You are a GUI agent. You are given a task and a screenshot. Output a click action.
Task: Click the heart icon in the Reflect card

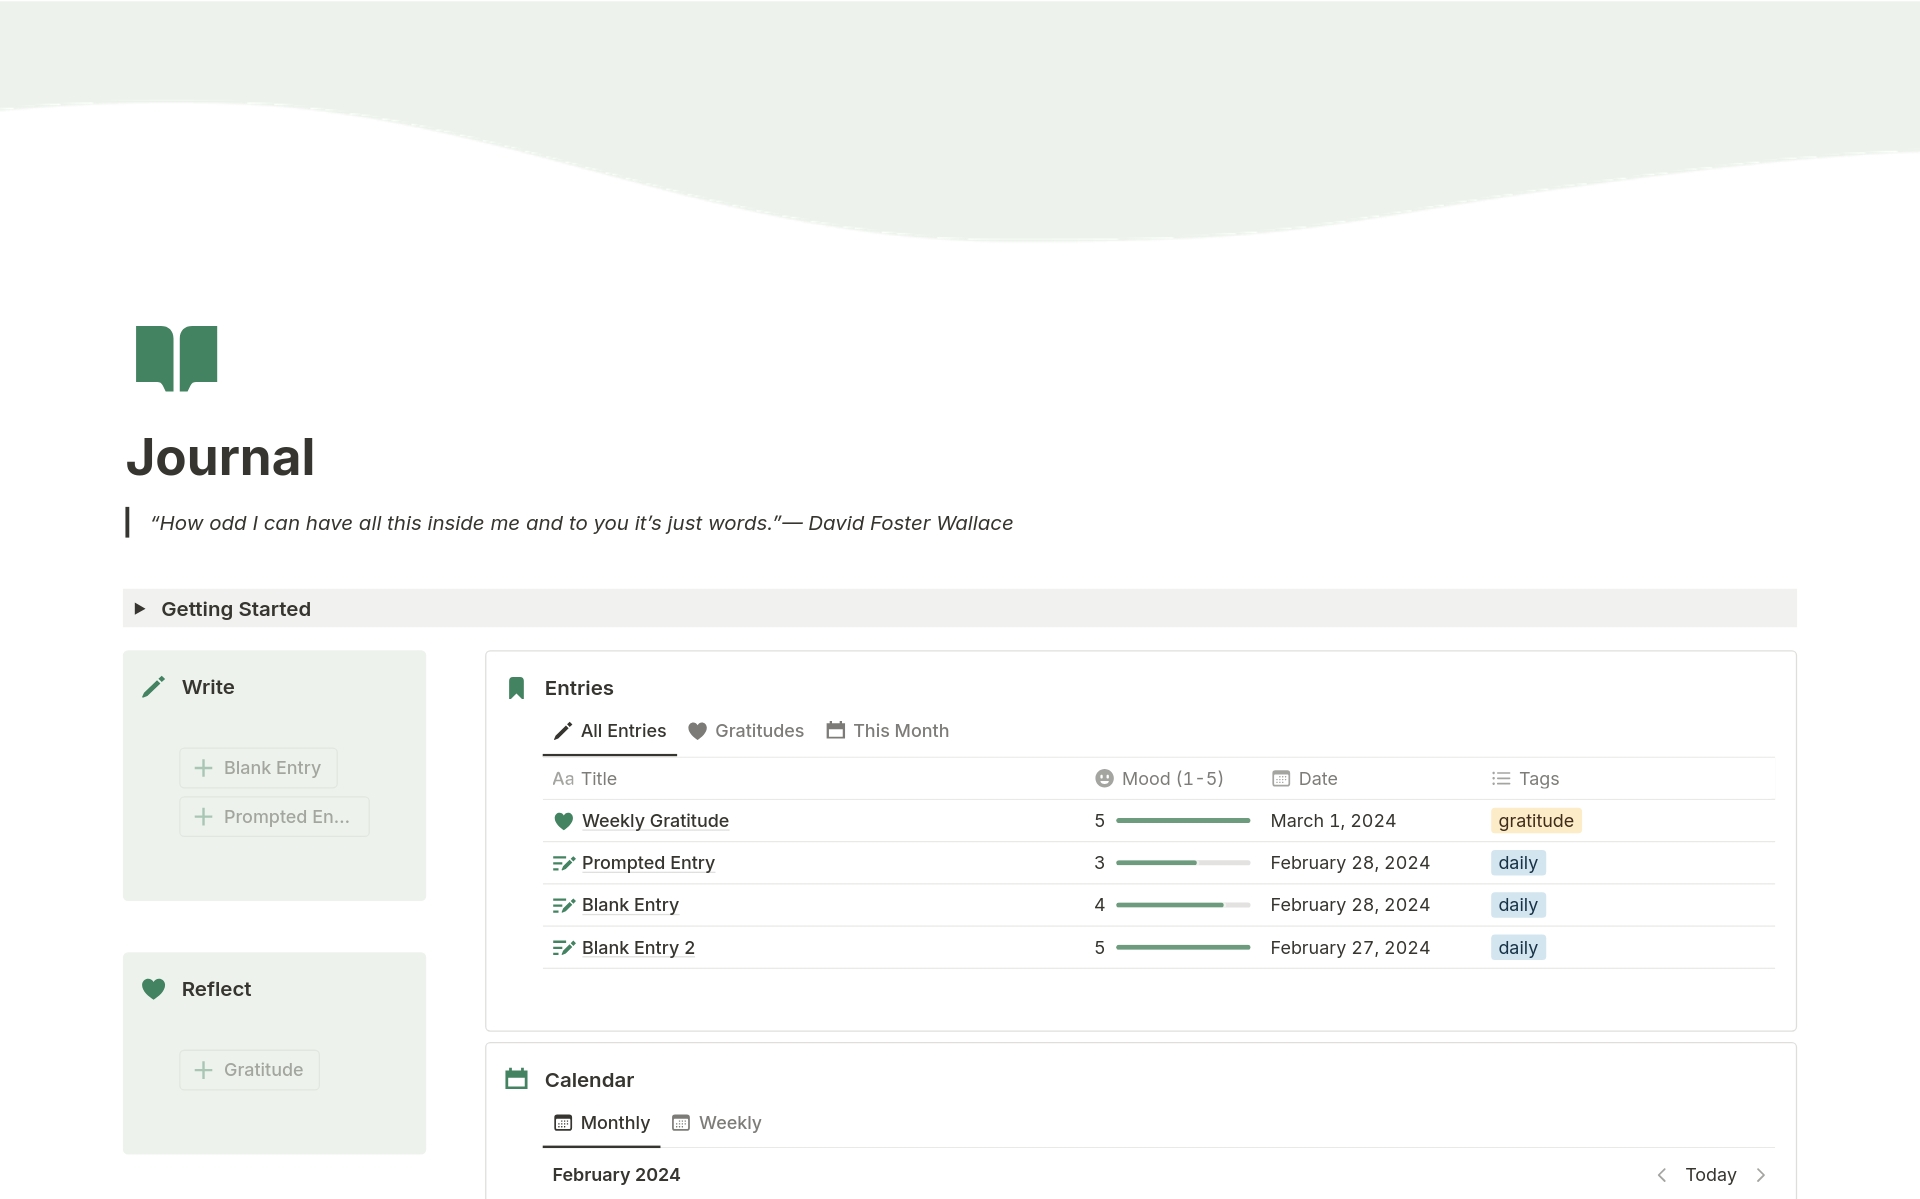[x=153, y=988]
